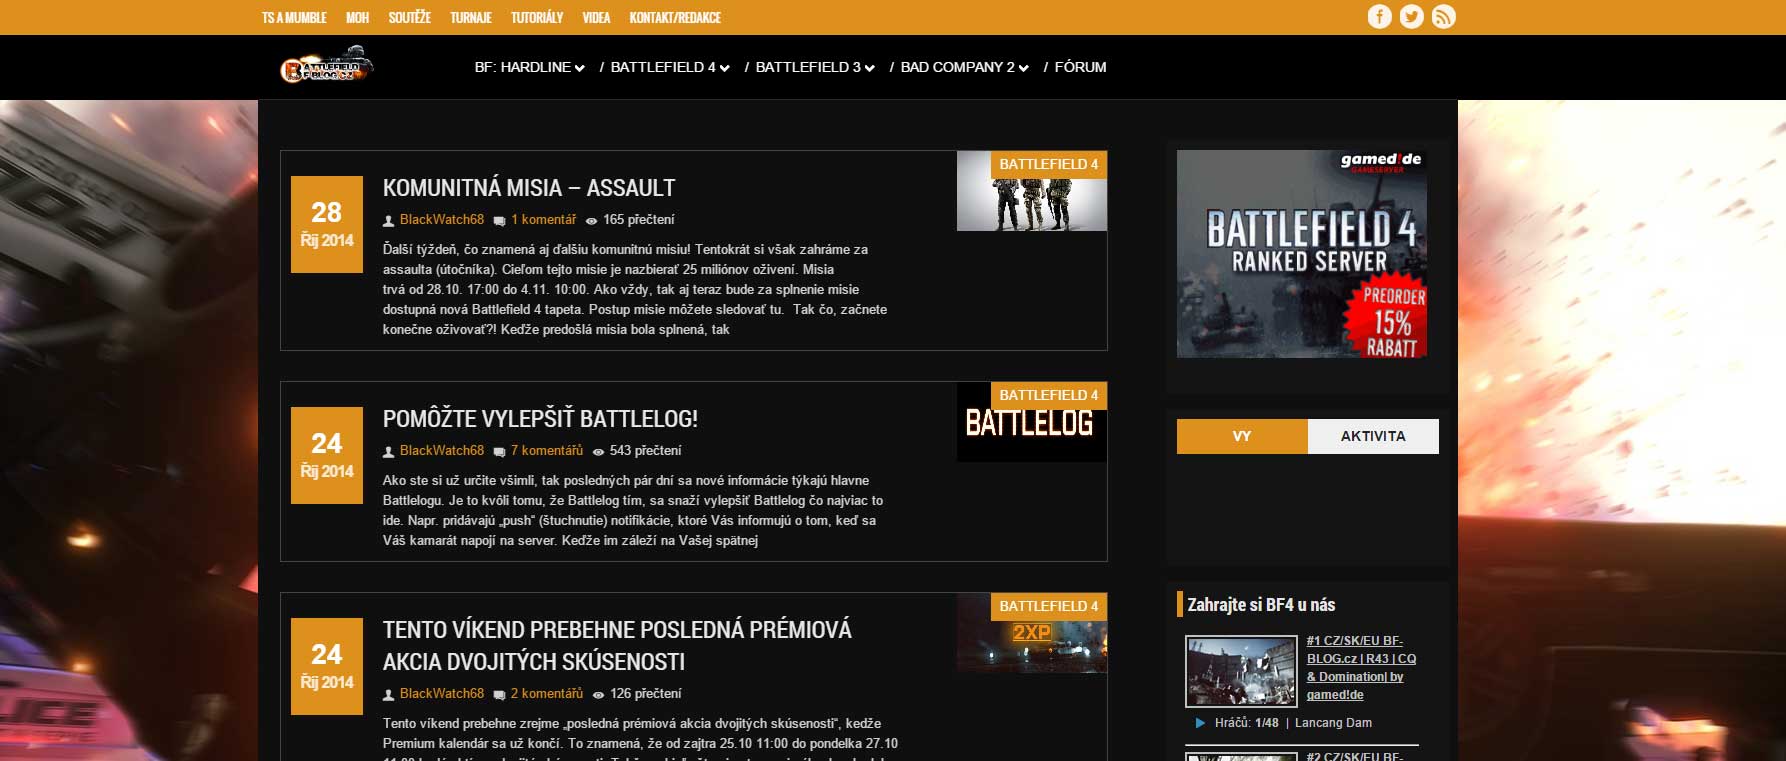Click author icon beside BlackWatch68 in Komunitná misia post
Screen dimensions: 1786x761
click(389, 220)
